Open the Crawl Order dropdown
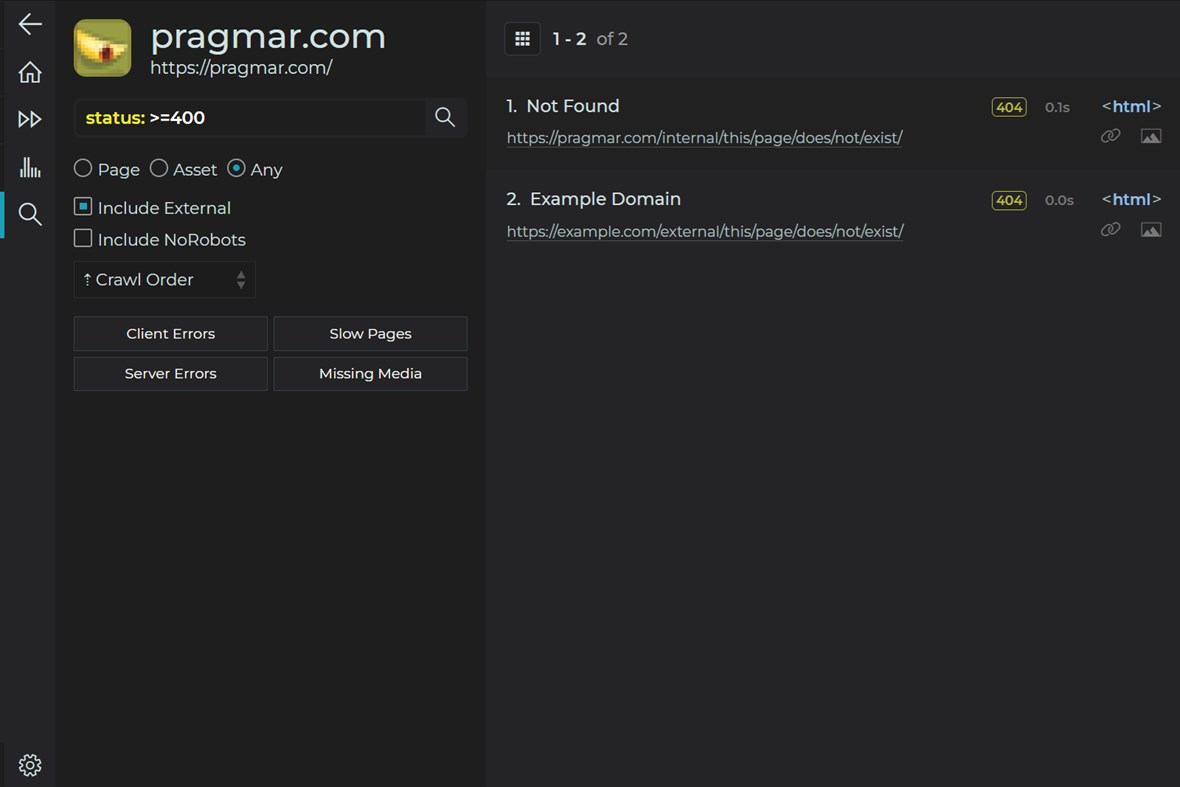Image resolution: width=1180 pixels, height=787 pixels. coord(164,280)
